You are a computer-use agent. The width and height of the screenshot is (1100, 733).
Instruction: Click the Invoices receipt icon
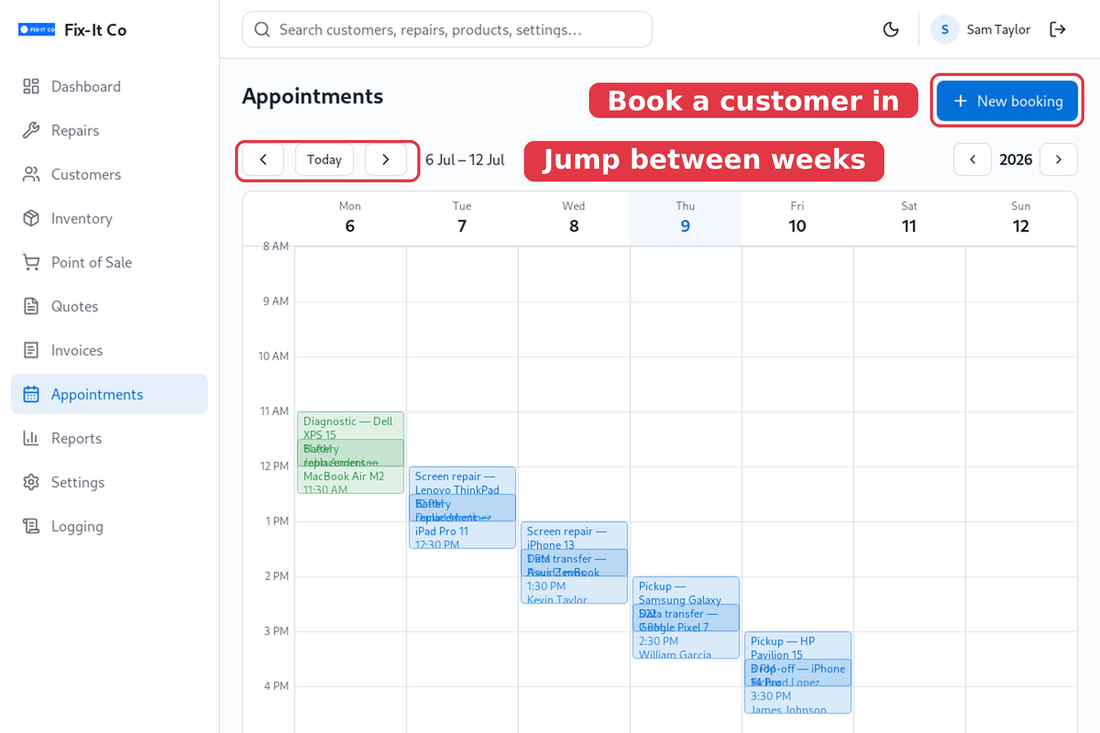pyautogui.click(x=31, y=350)
